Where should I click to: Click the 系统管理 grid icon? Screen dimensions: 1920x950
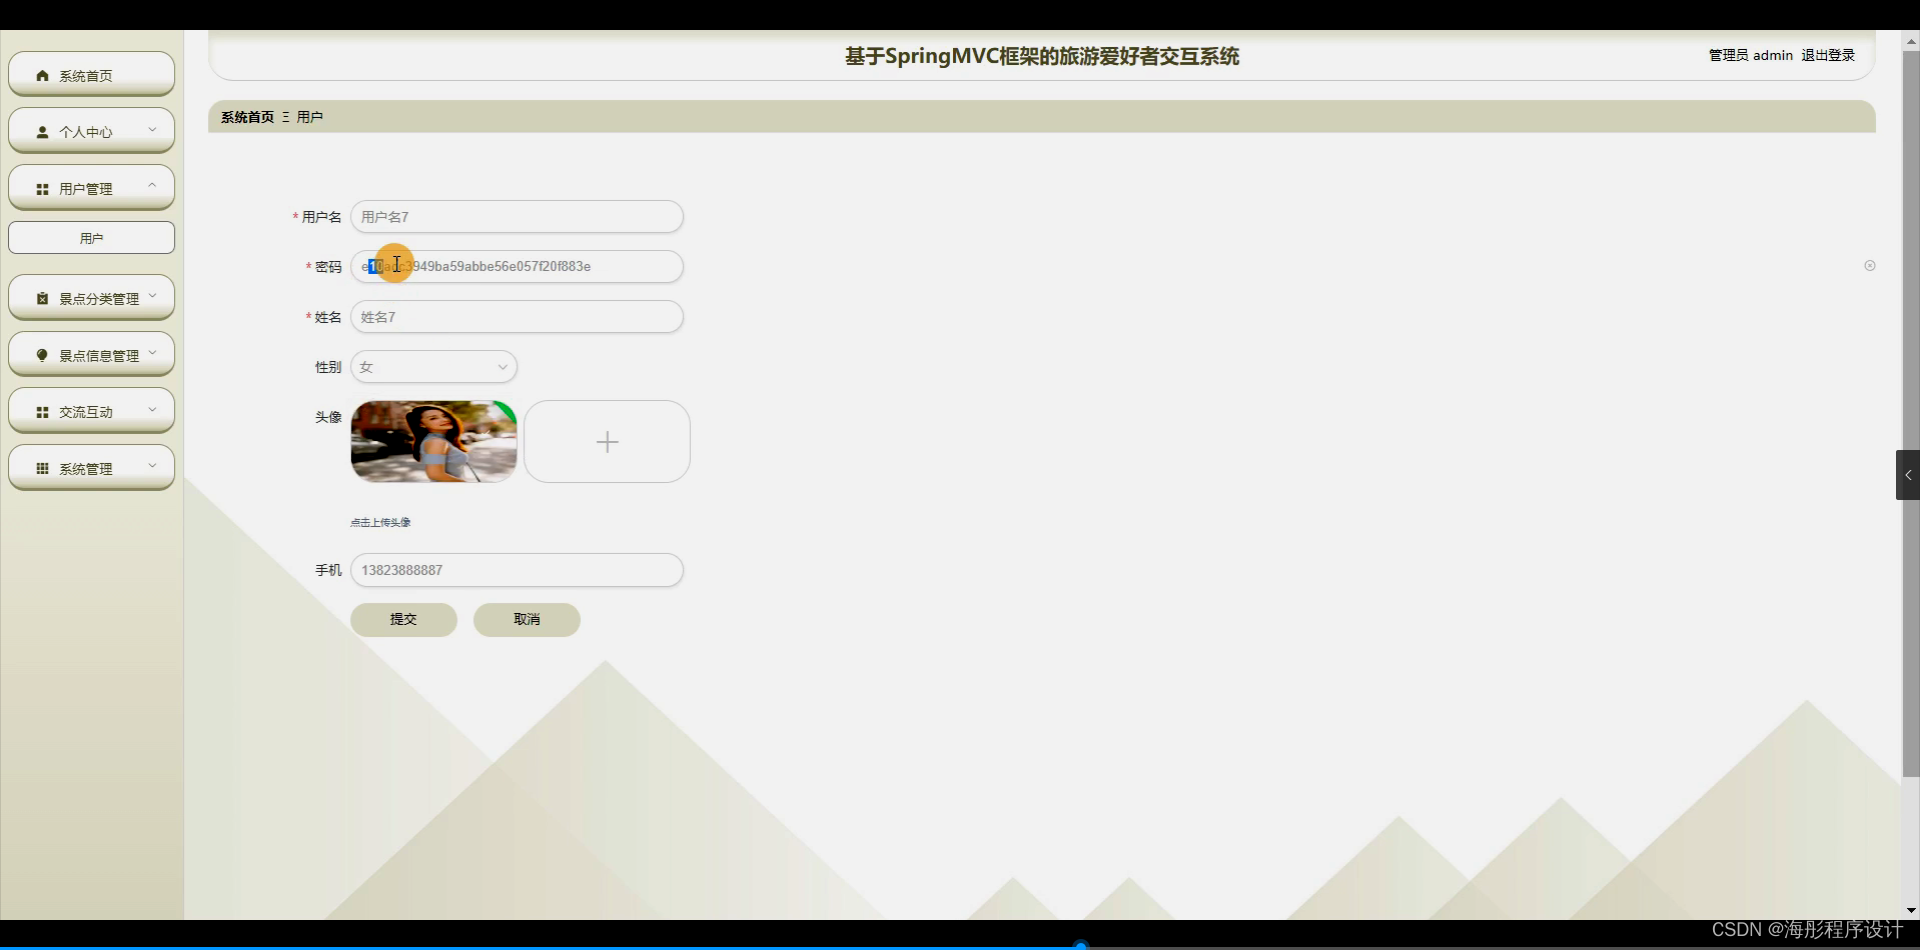pos(42,467)
